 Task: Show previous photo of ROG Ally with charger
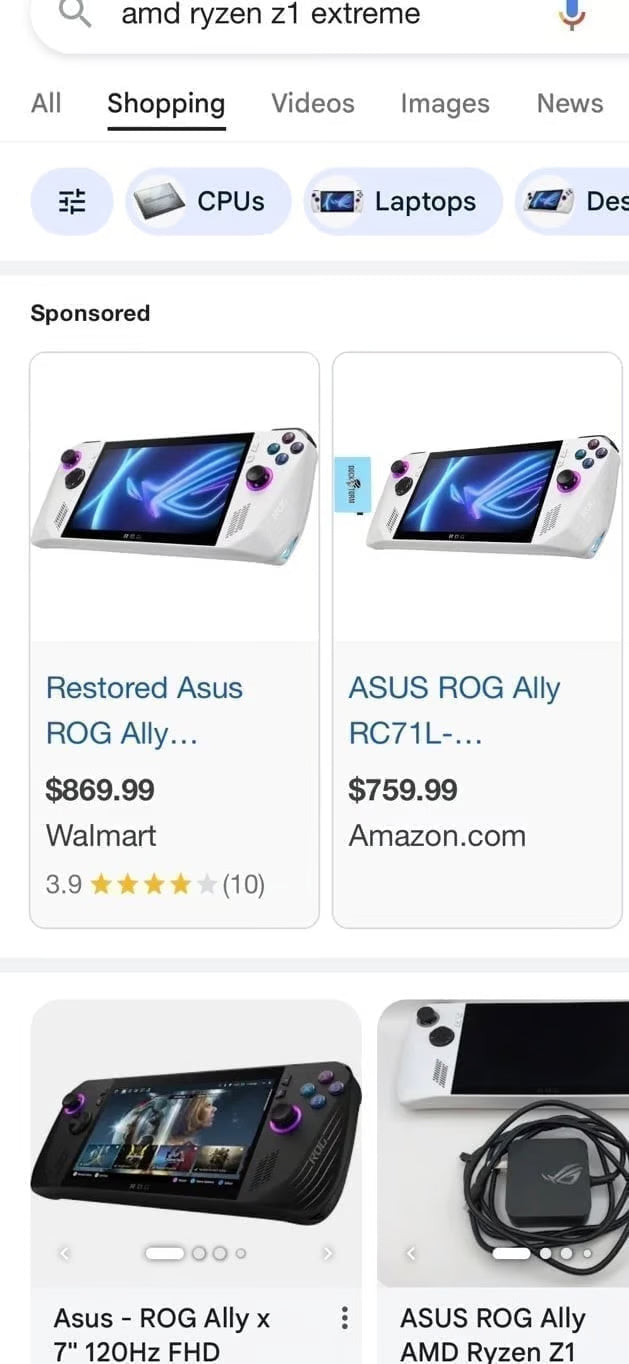point(412,1252)
